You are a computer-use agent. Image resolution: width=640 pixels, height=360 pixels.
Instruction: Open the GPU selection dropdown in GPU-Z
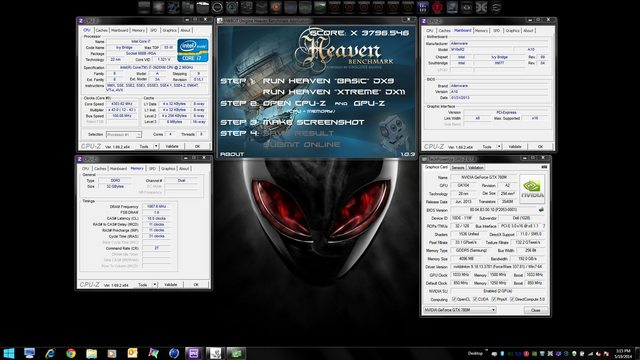pos(460,310)
